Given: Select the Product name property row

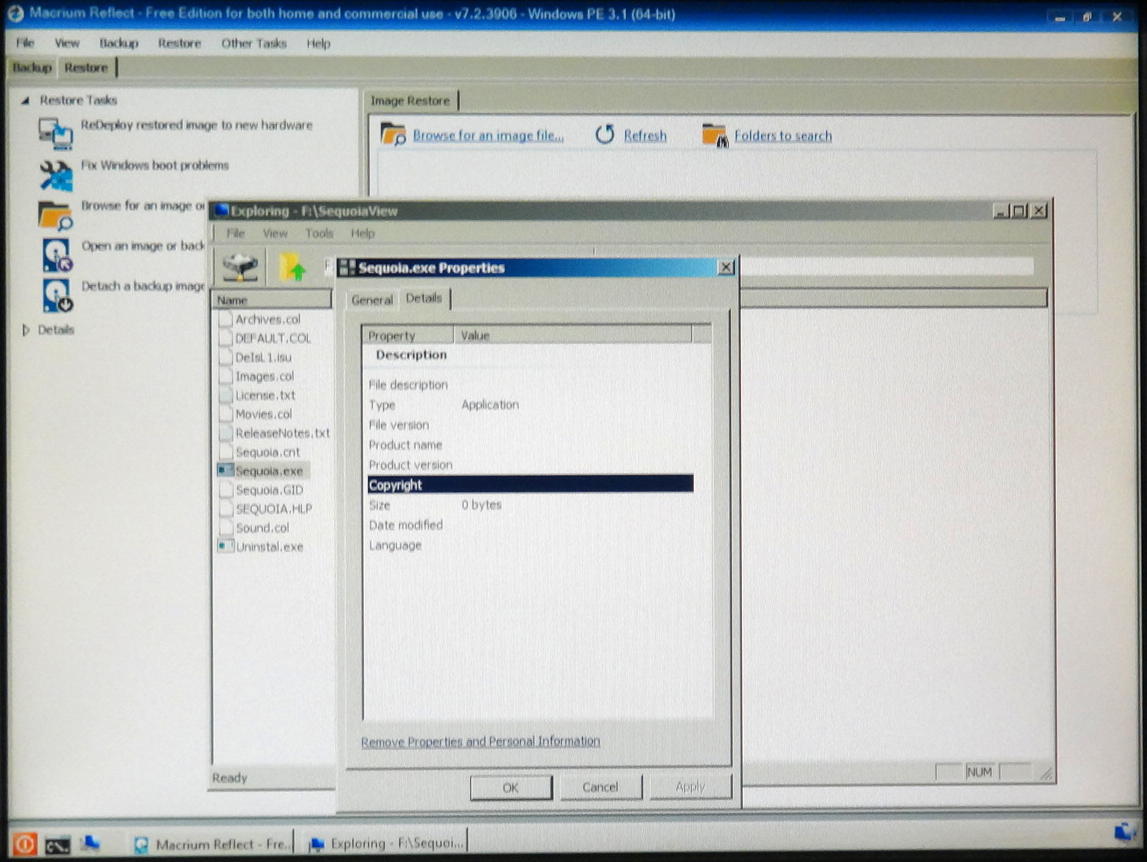Looking at the screenshot, I should coord(530,444).
